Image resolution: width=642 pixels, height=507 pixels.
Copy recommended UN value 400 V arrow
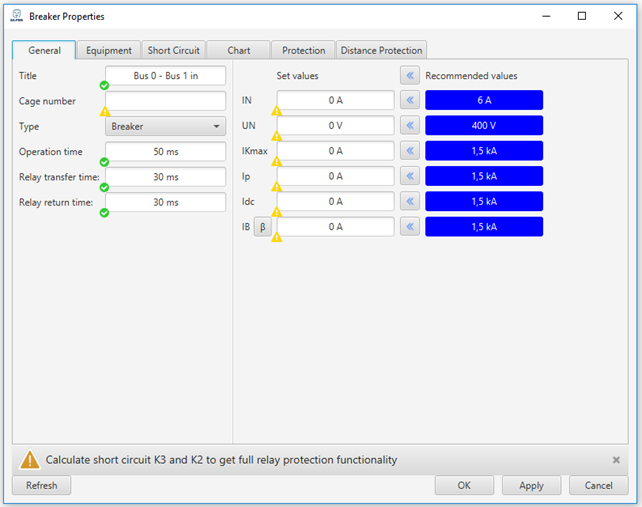coord(409,126)
